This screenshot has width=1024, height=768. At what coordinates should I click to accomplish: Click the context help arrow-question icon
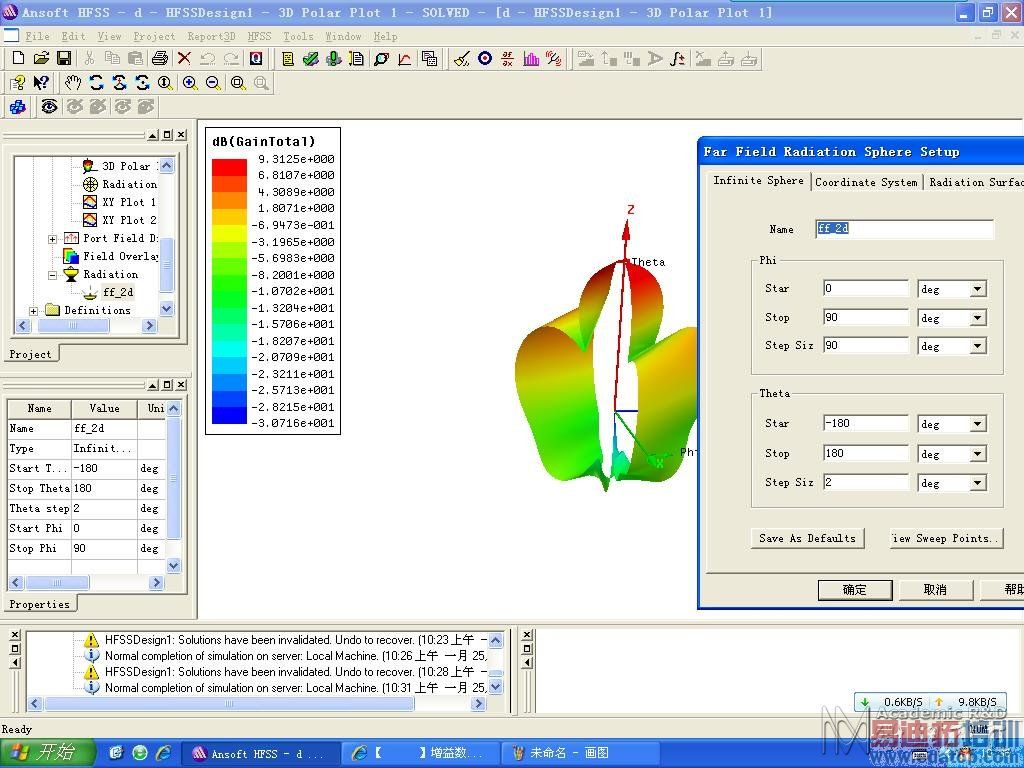click(x=41, y=83)
